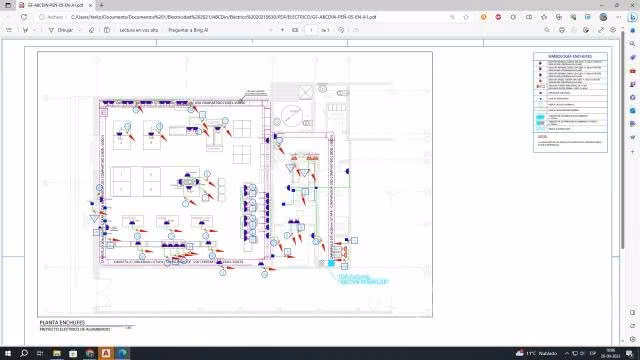Viewport: 640px width, 360px height.
Task: Reload the page
Action: coord(24,17)
